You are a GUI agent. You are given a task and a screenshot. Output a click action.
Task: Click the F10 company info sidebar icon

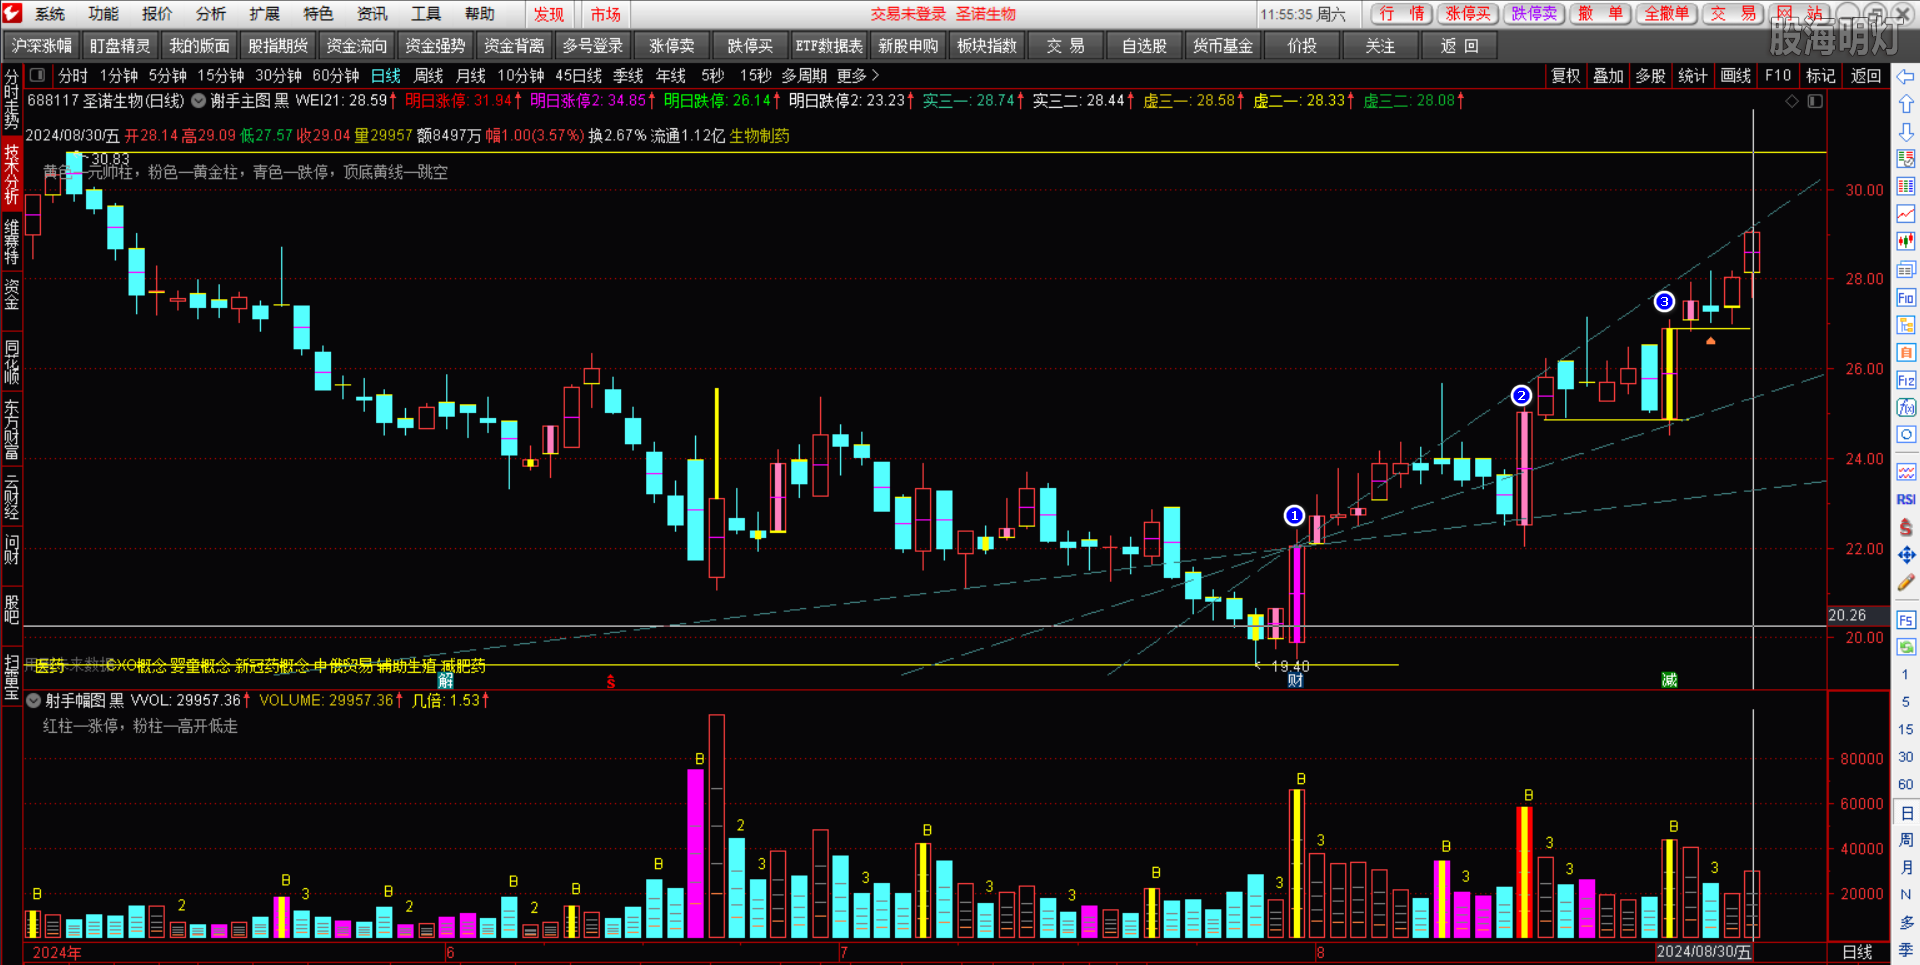[x=1906, y=297]
